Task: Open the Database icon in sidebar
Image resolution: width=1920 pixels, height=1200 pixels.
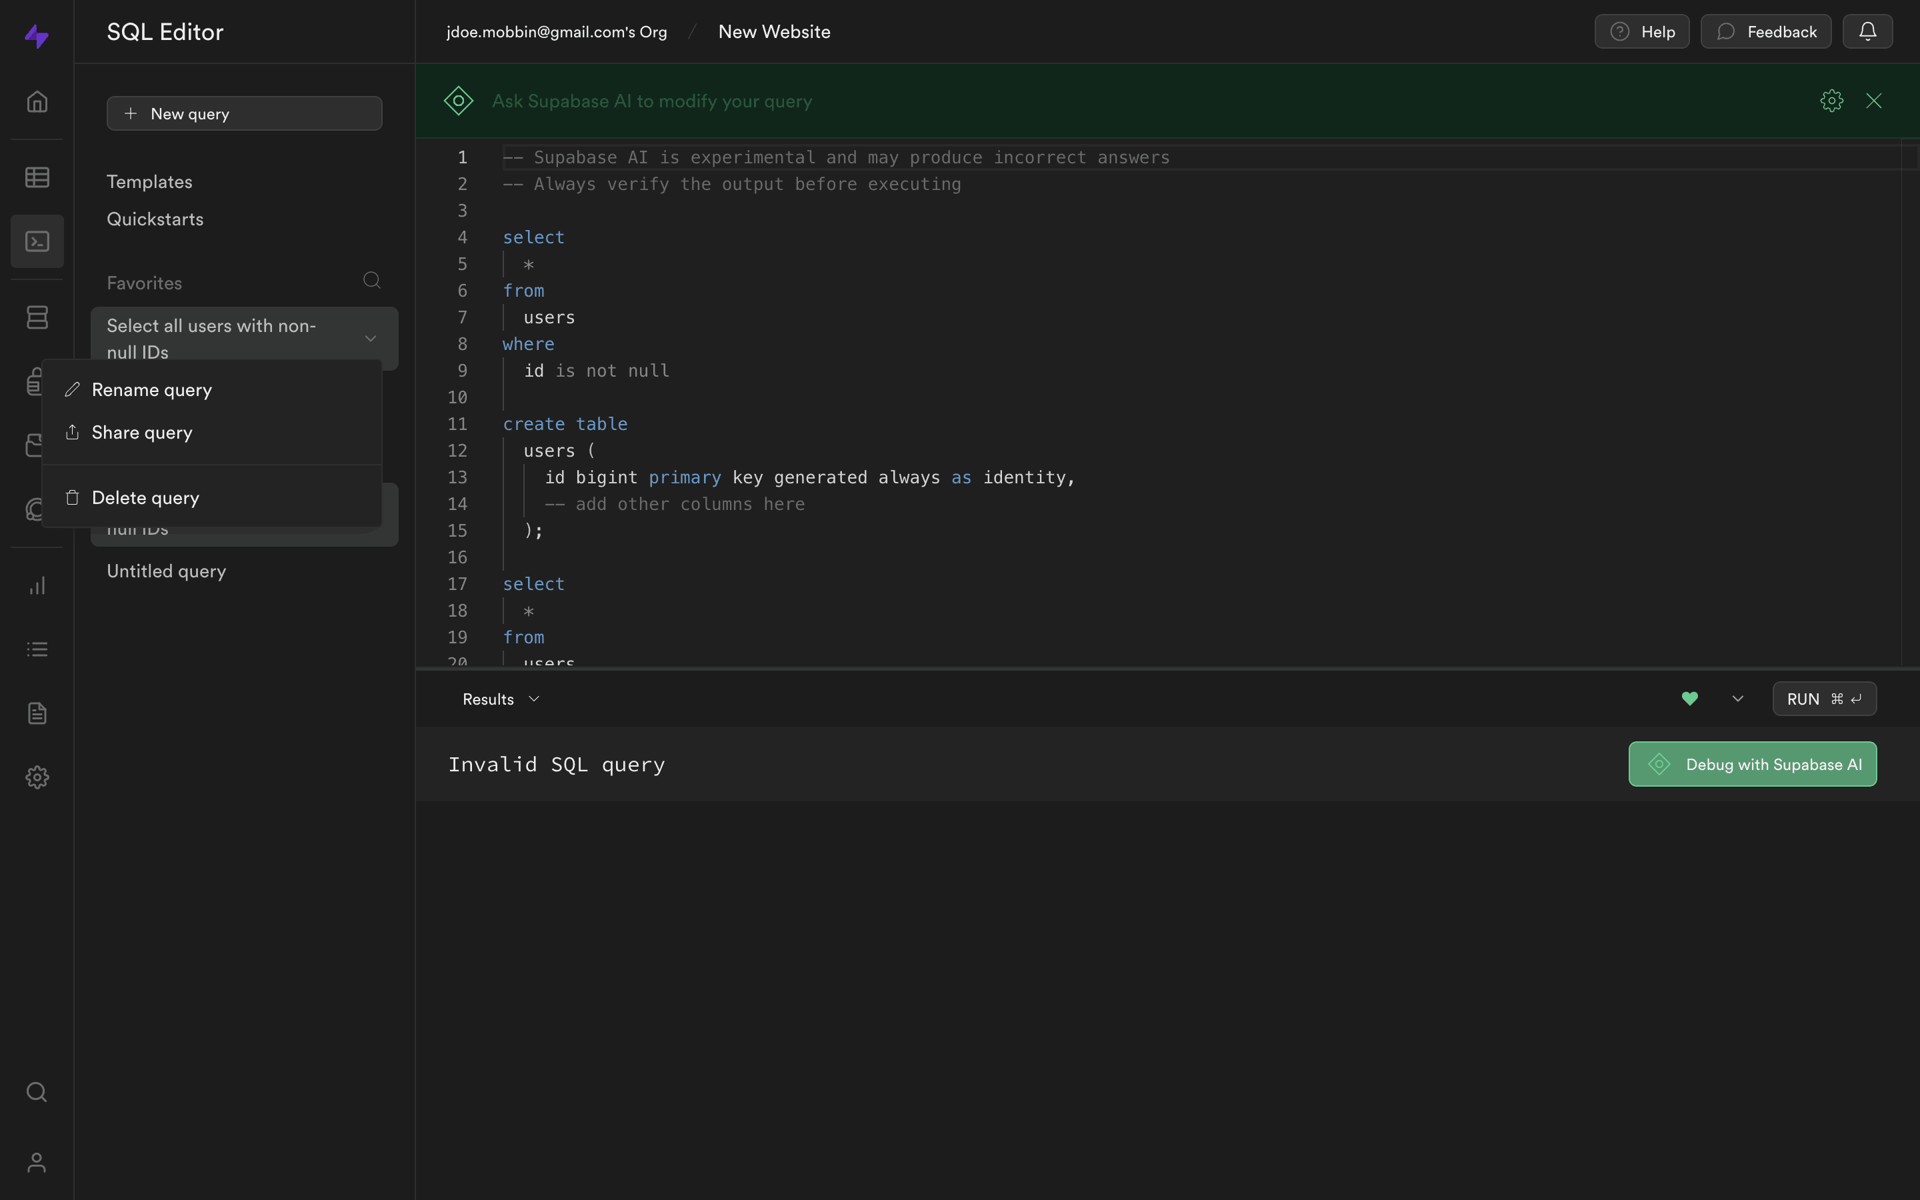Action: [x=37, y=317]
